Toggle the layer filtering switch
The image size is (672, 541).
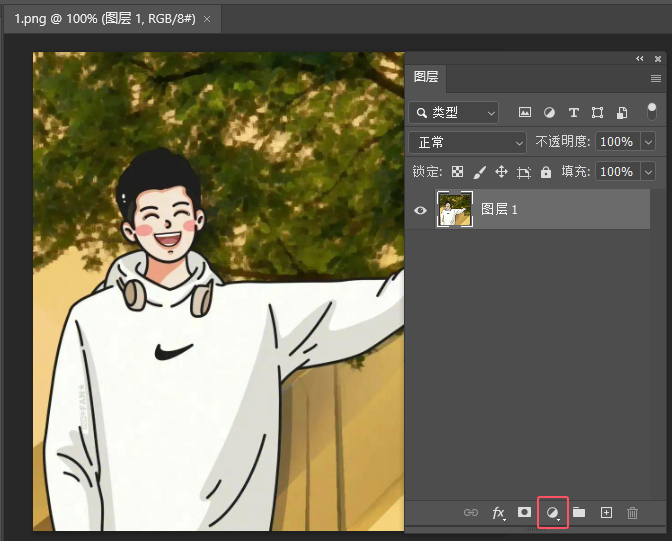[x=652, y=112]
